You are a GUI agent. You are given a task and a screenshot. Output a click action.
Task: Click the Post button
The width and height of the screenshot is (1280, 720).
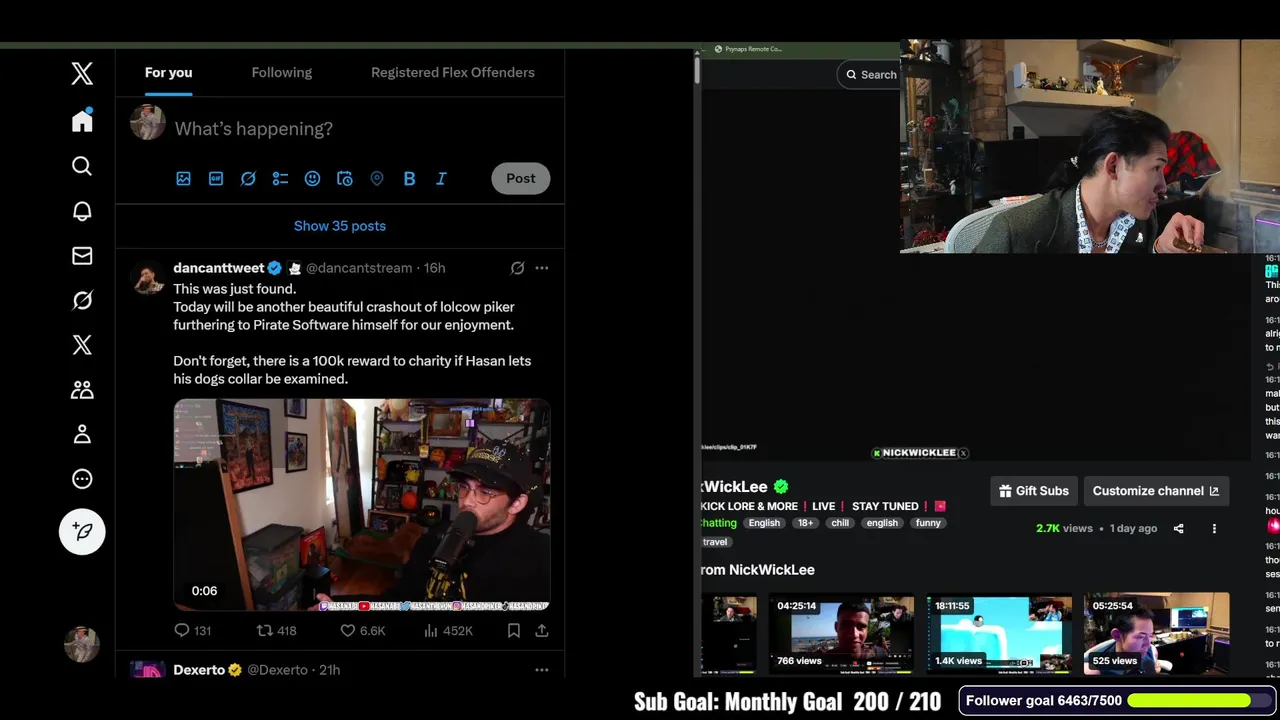521,178
